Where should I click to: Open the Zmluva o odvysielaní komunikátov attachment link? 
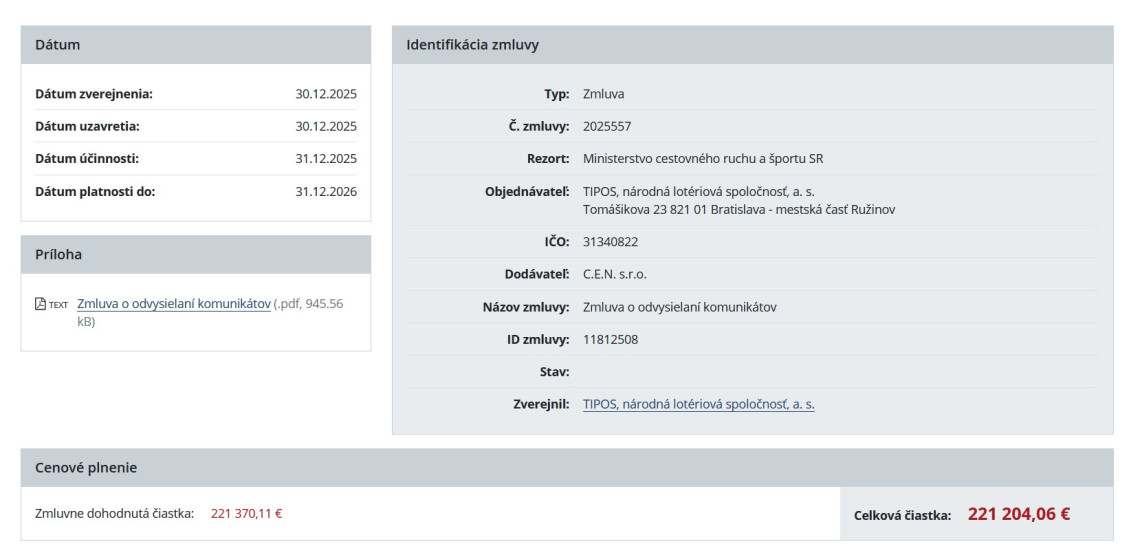coord(174,304)
